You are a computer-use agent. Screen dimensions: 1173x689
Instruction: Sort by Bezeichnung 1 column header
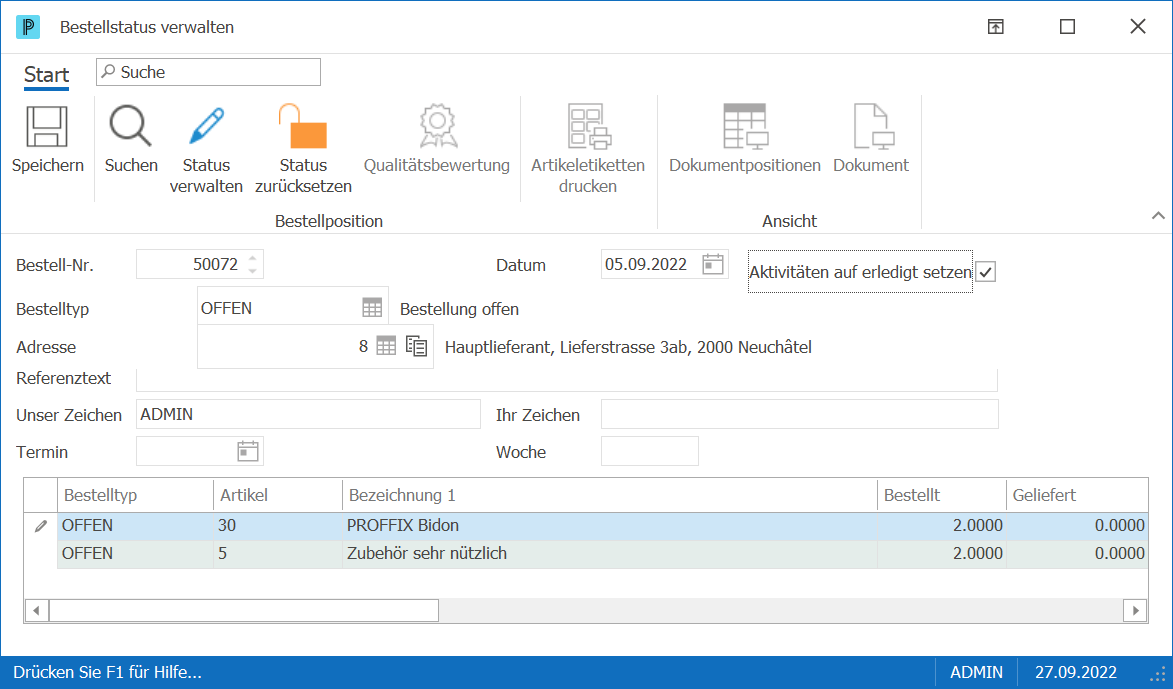pos(610,495)
